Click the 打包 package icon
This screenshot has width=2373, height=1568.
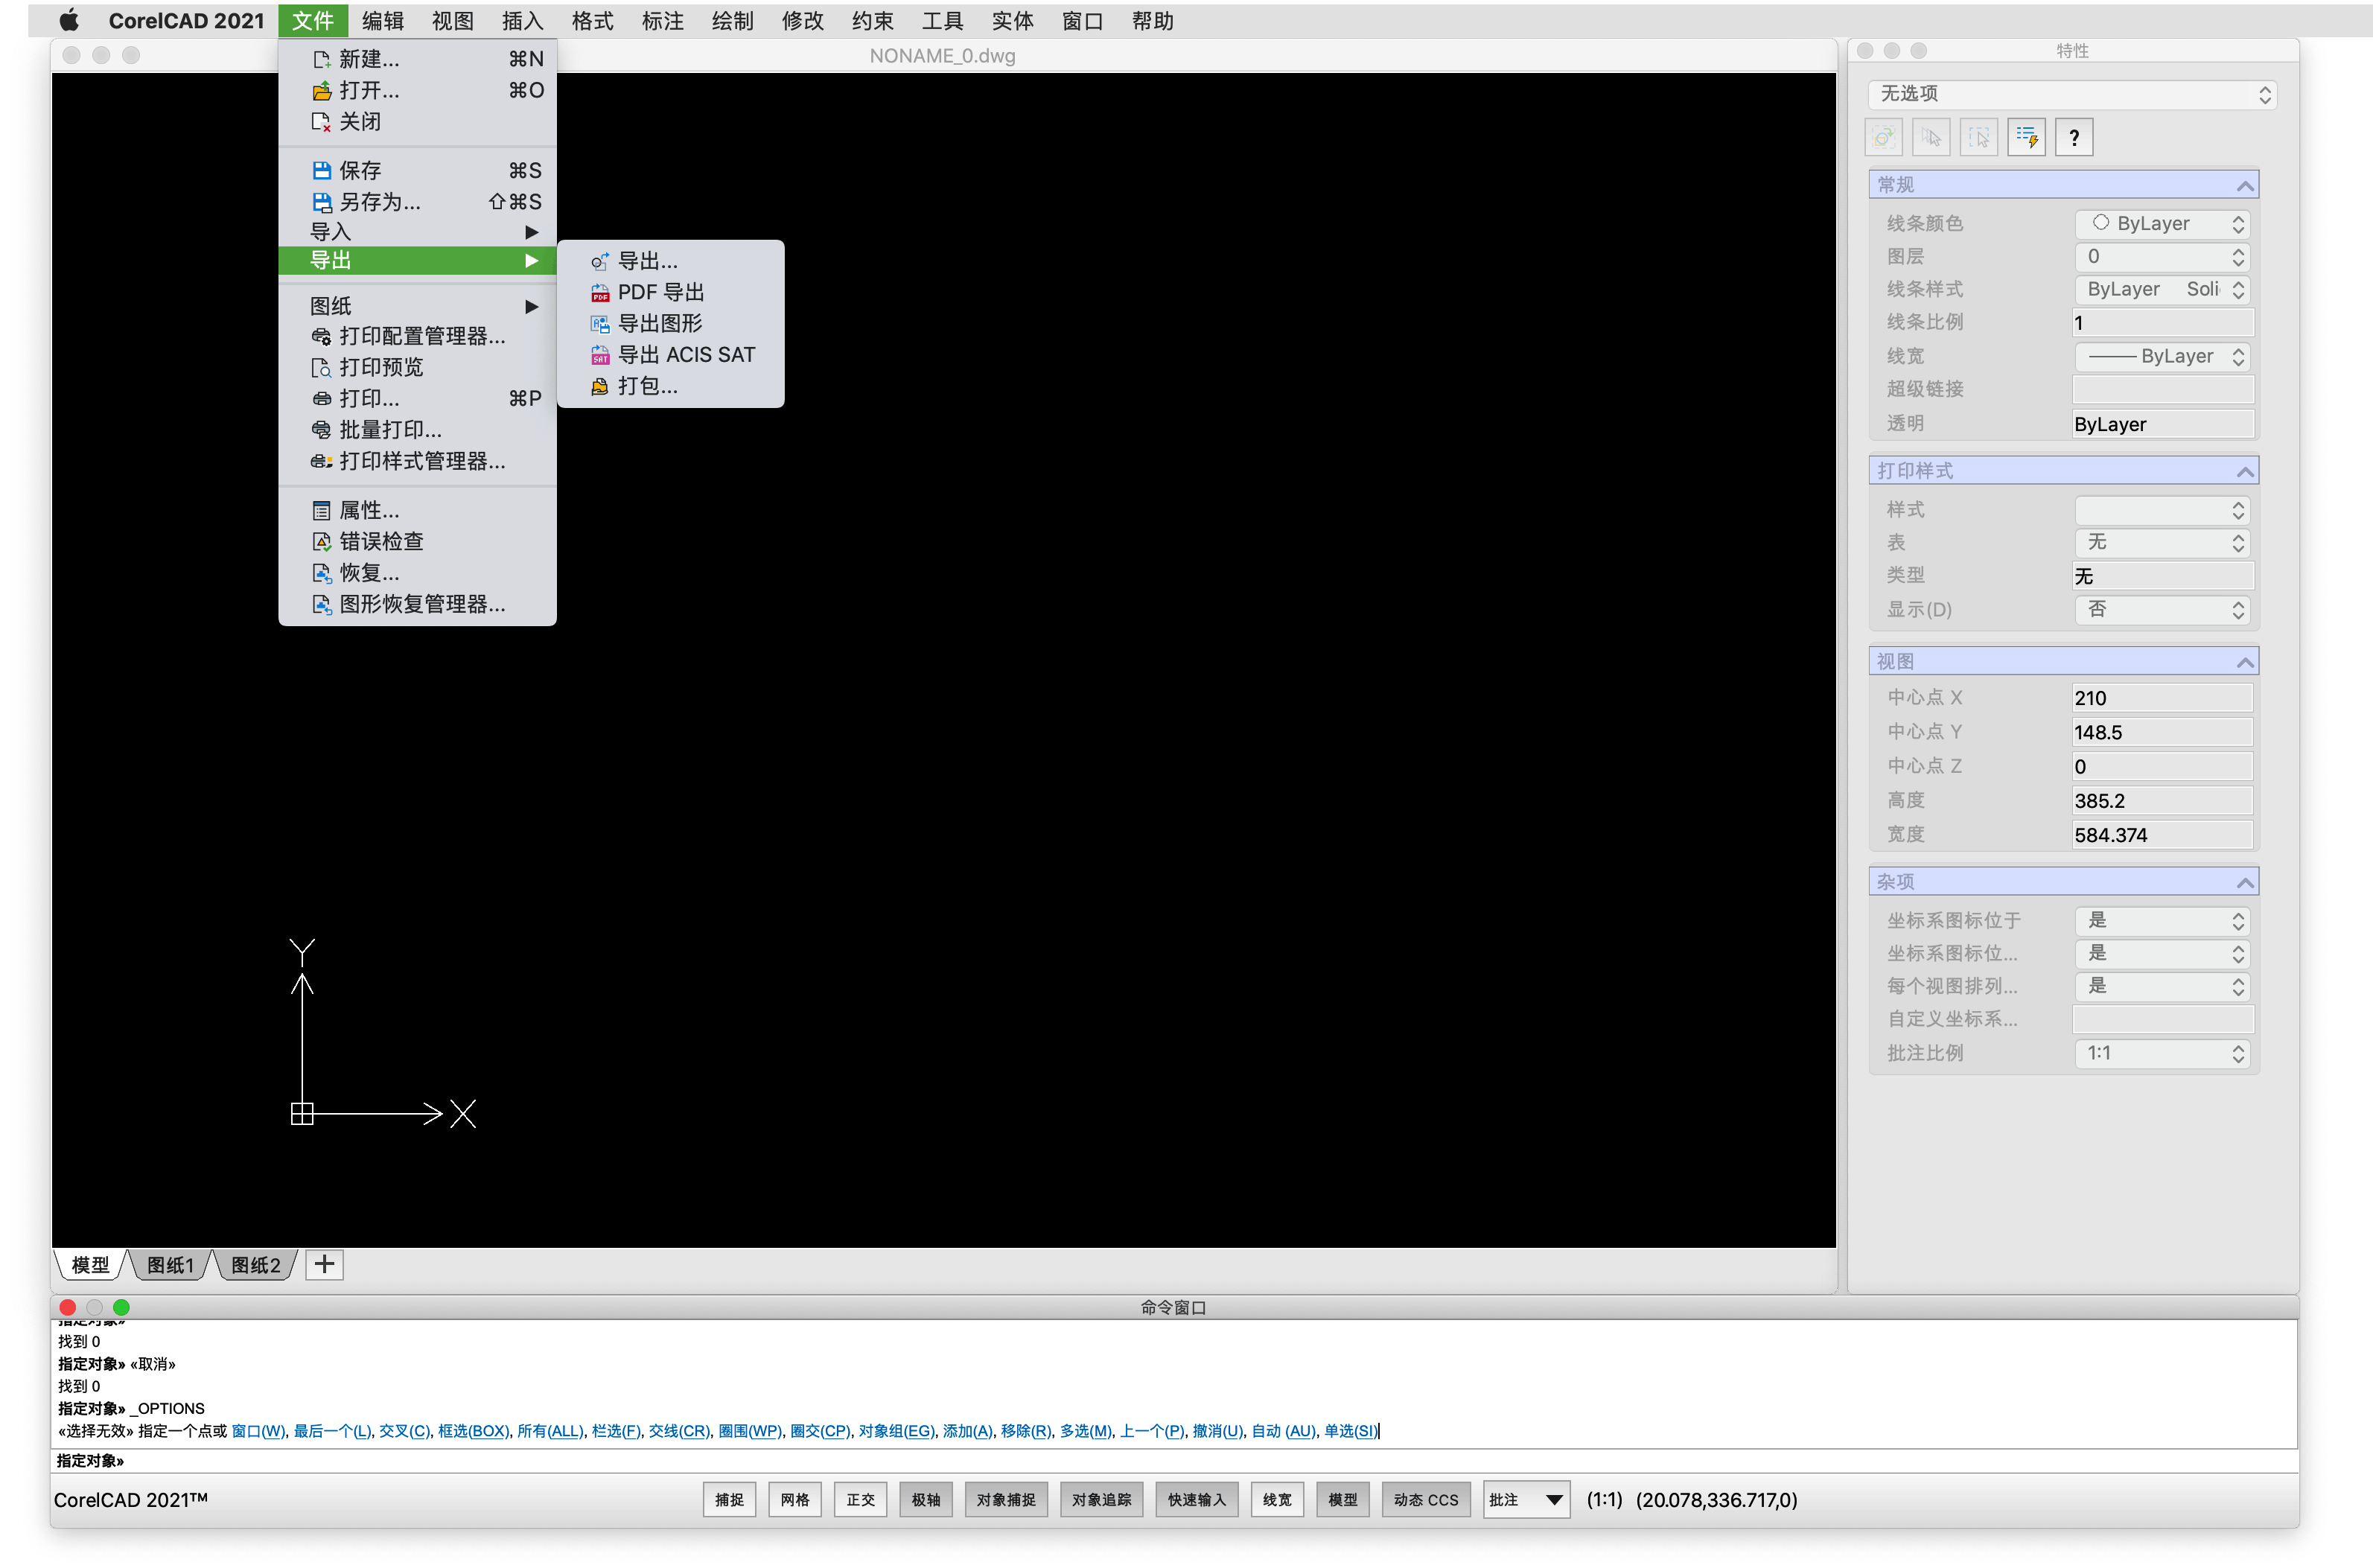click(600, 386)
